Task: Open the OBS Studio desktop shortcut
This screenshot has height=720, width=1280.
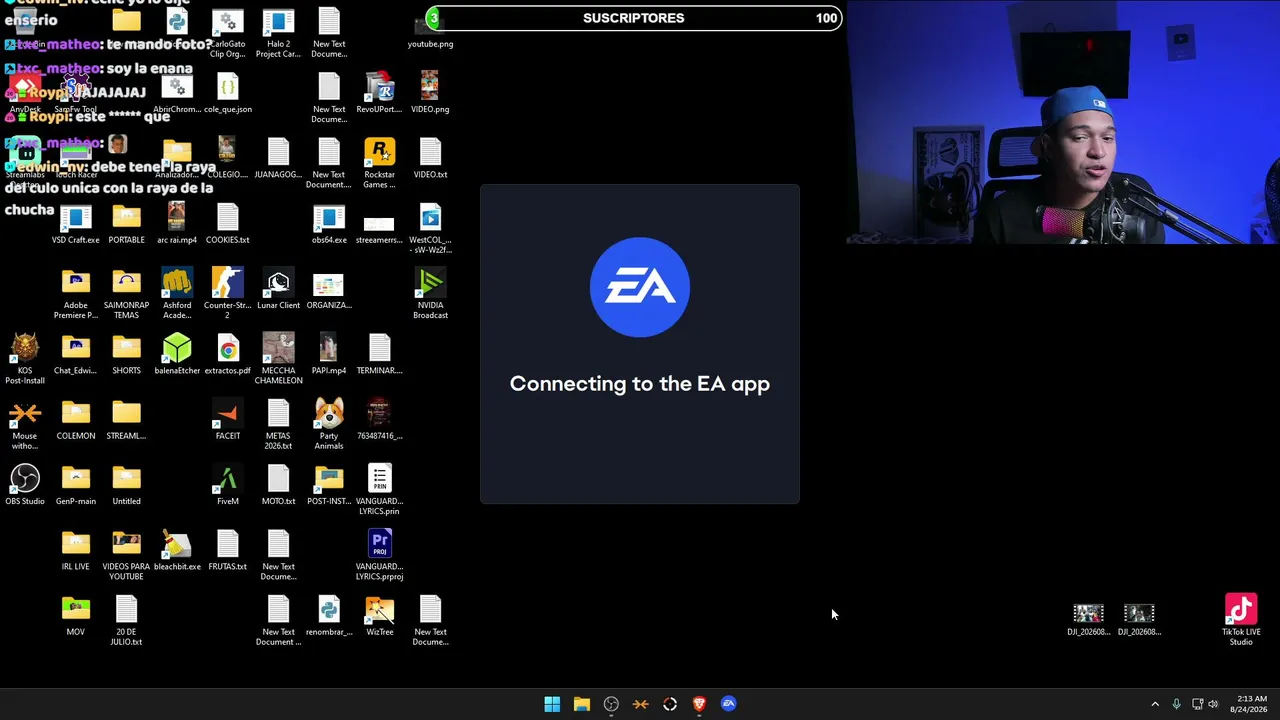Action: (25, 480)
